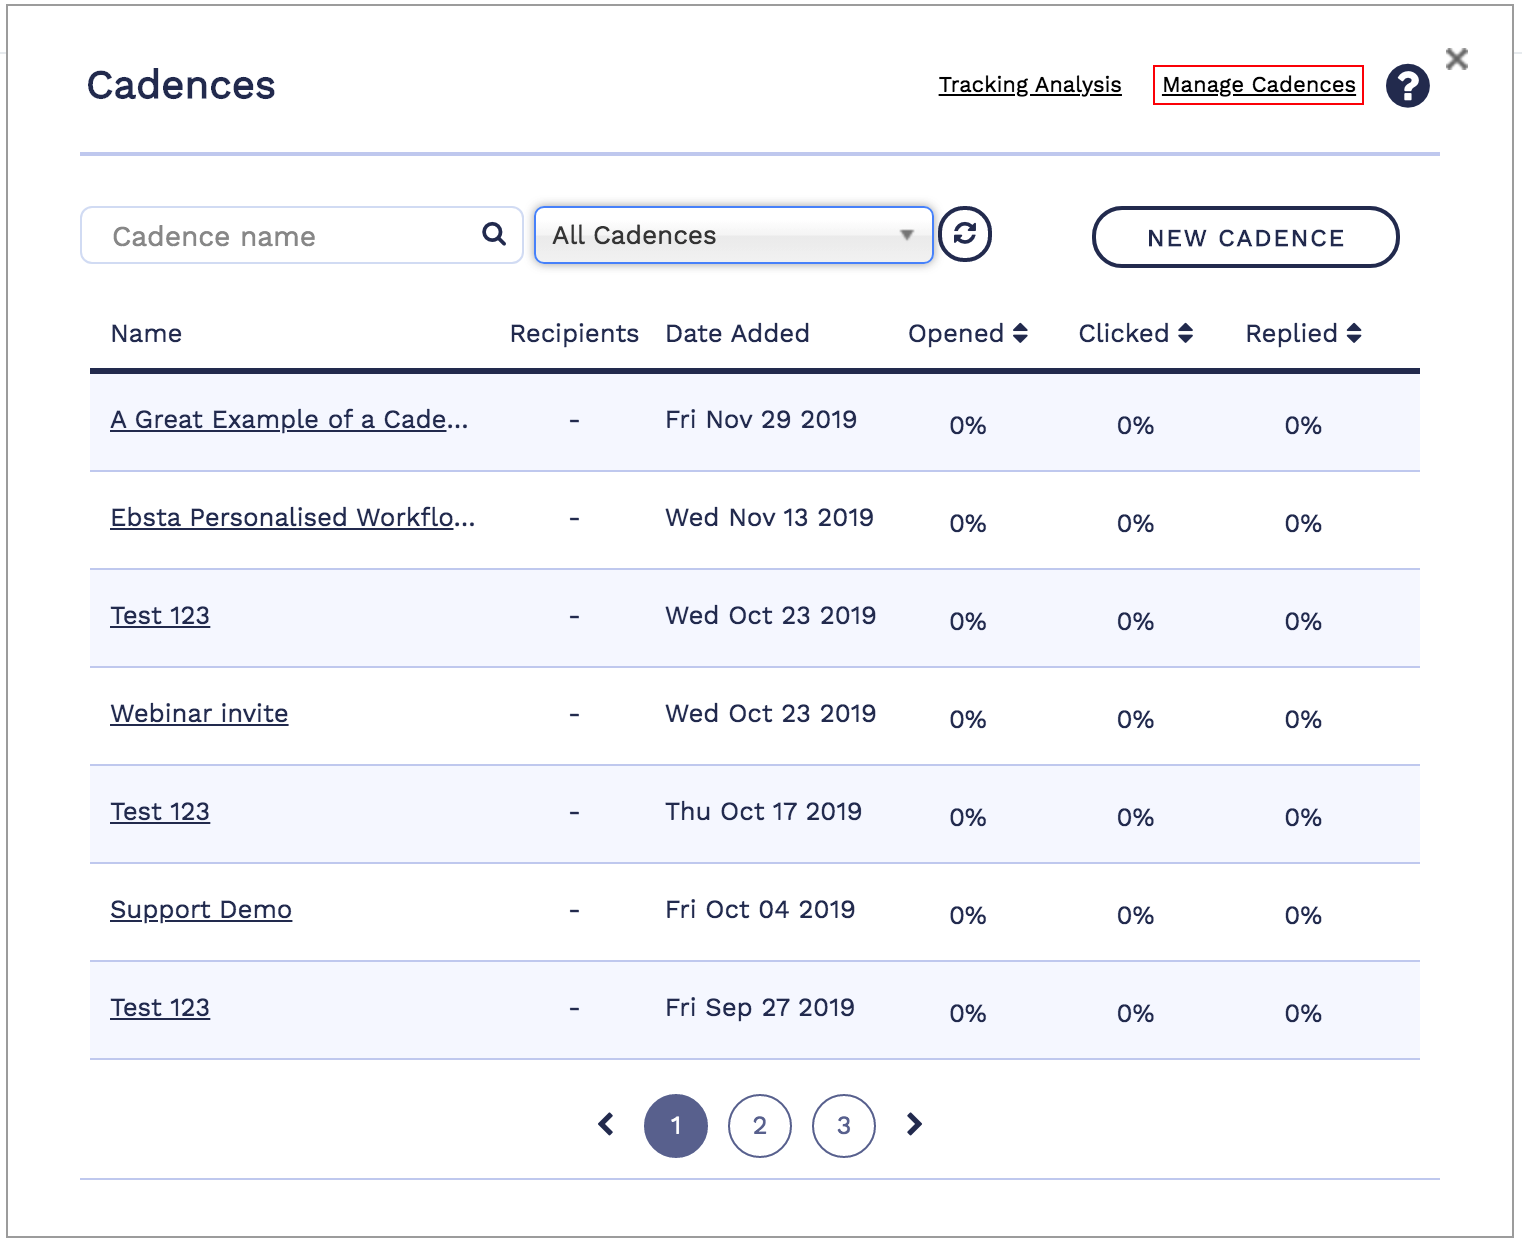Open the Webinar invite cadence

pyautogui.click(x=199, y=714)
